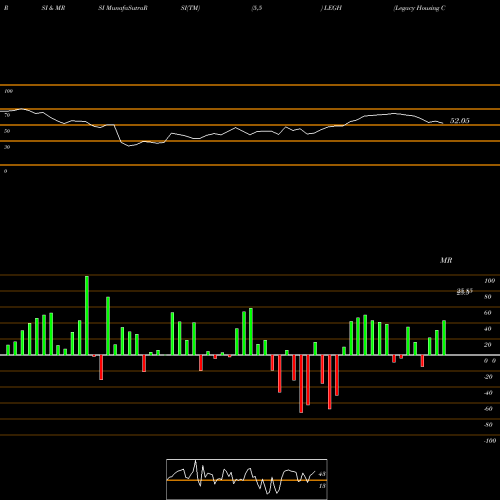The height and width of the screenshot is (500, 500).
Task: Click the RSI value label 52.05
Action: pyautogui.click(x=459, y=121)
